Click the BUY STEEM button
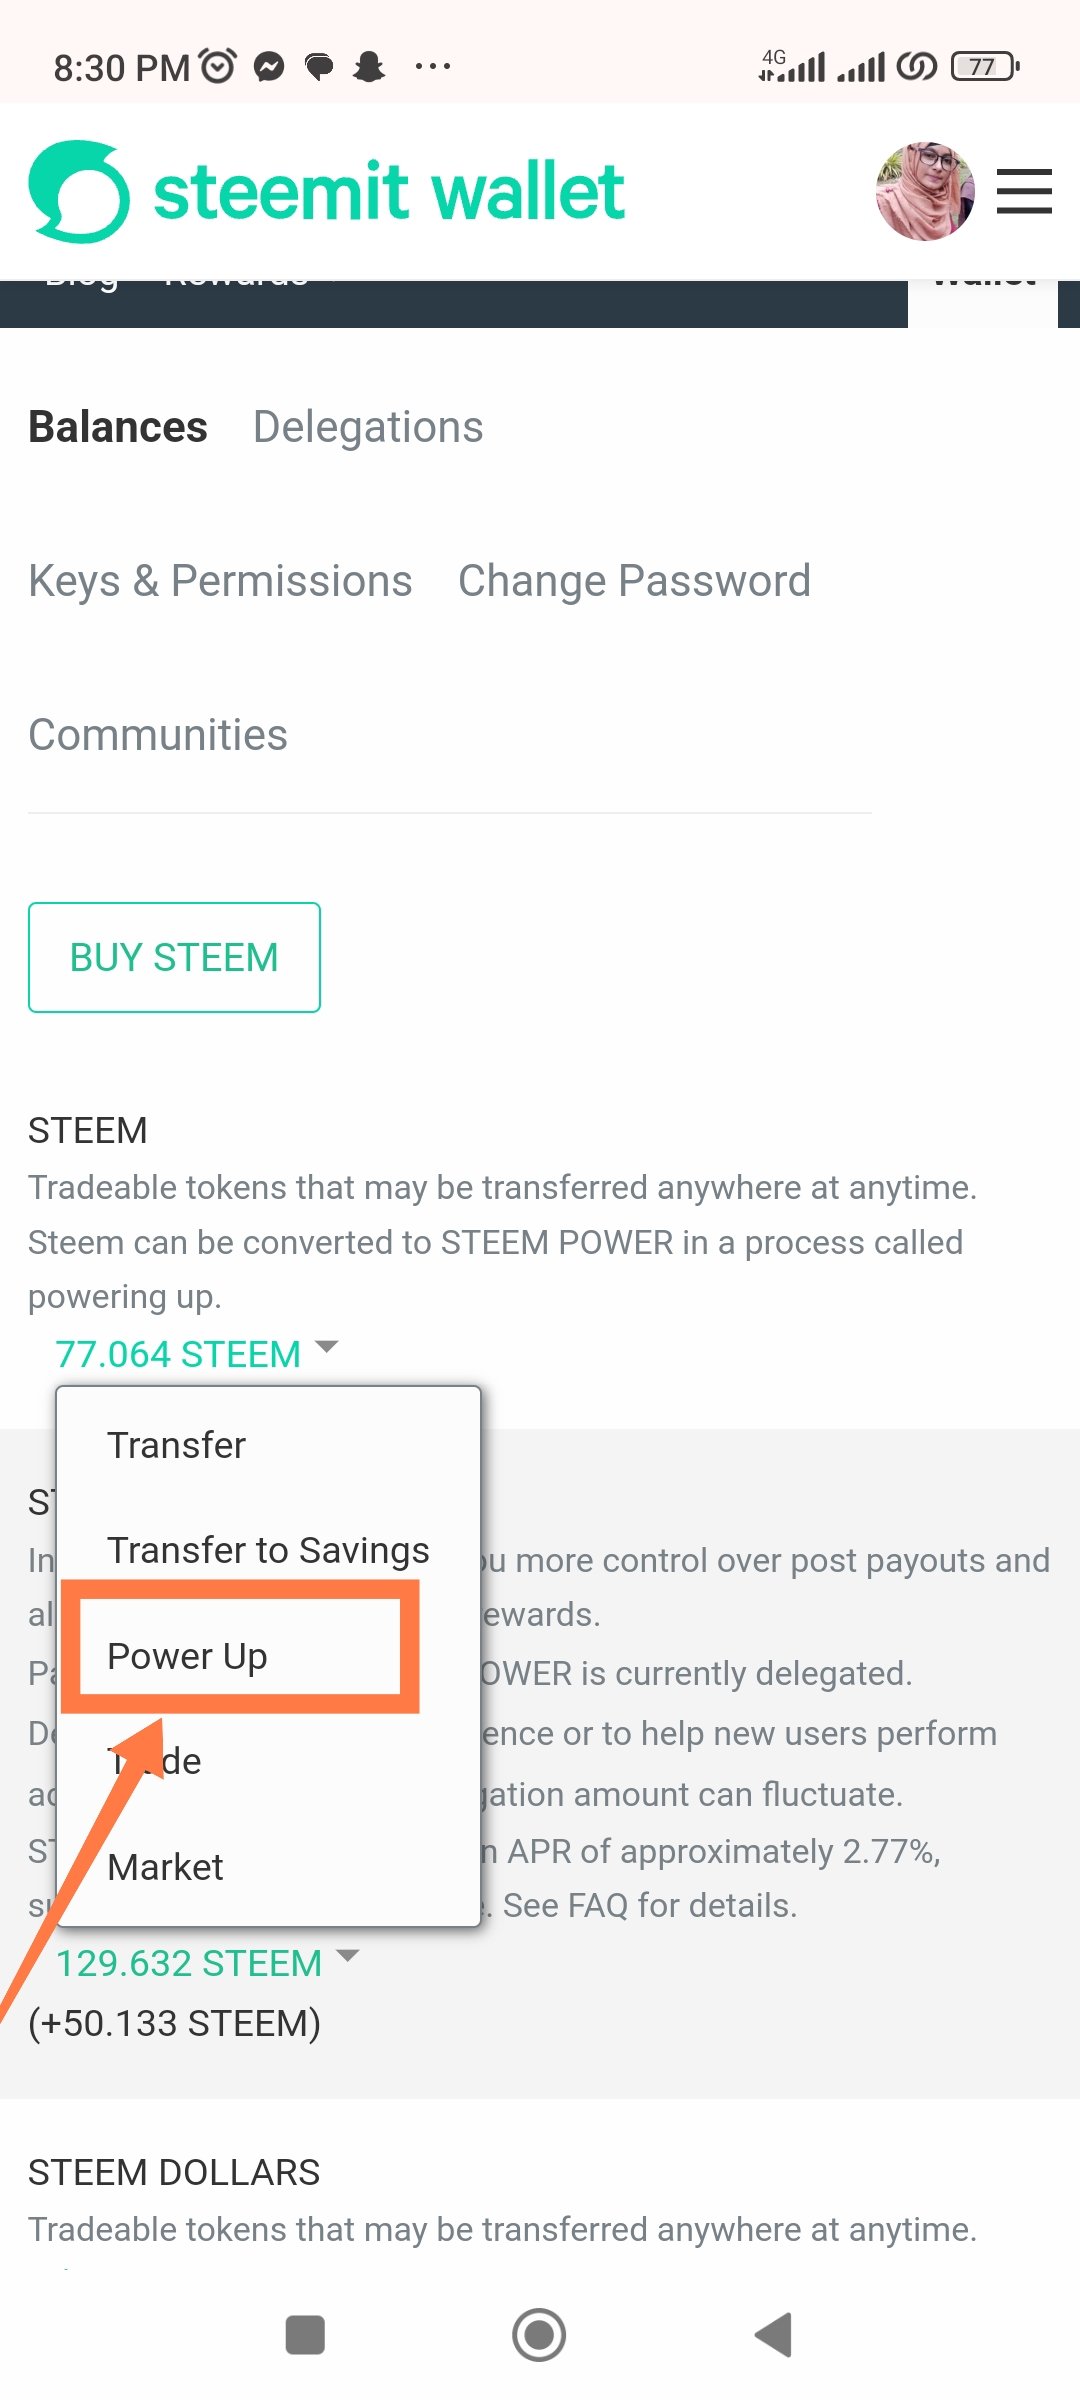This screenshot has height=2400, width=1080. 174,957
